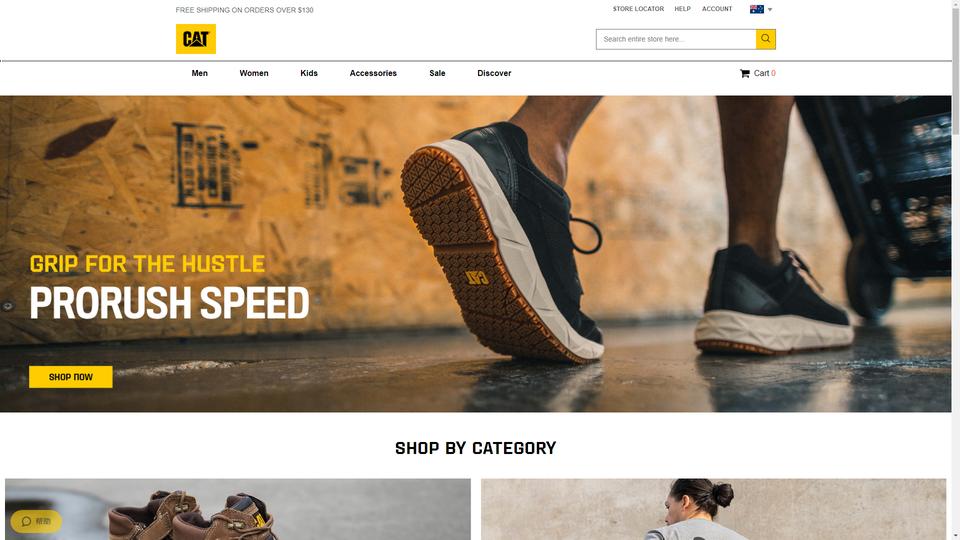Open the yellow chat help bubble
Image resolution: width=960 pixels, height=540 pixels.
(x=36, y=522)
